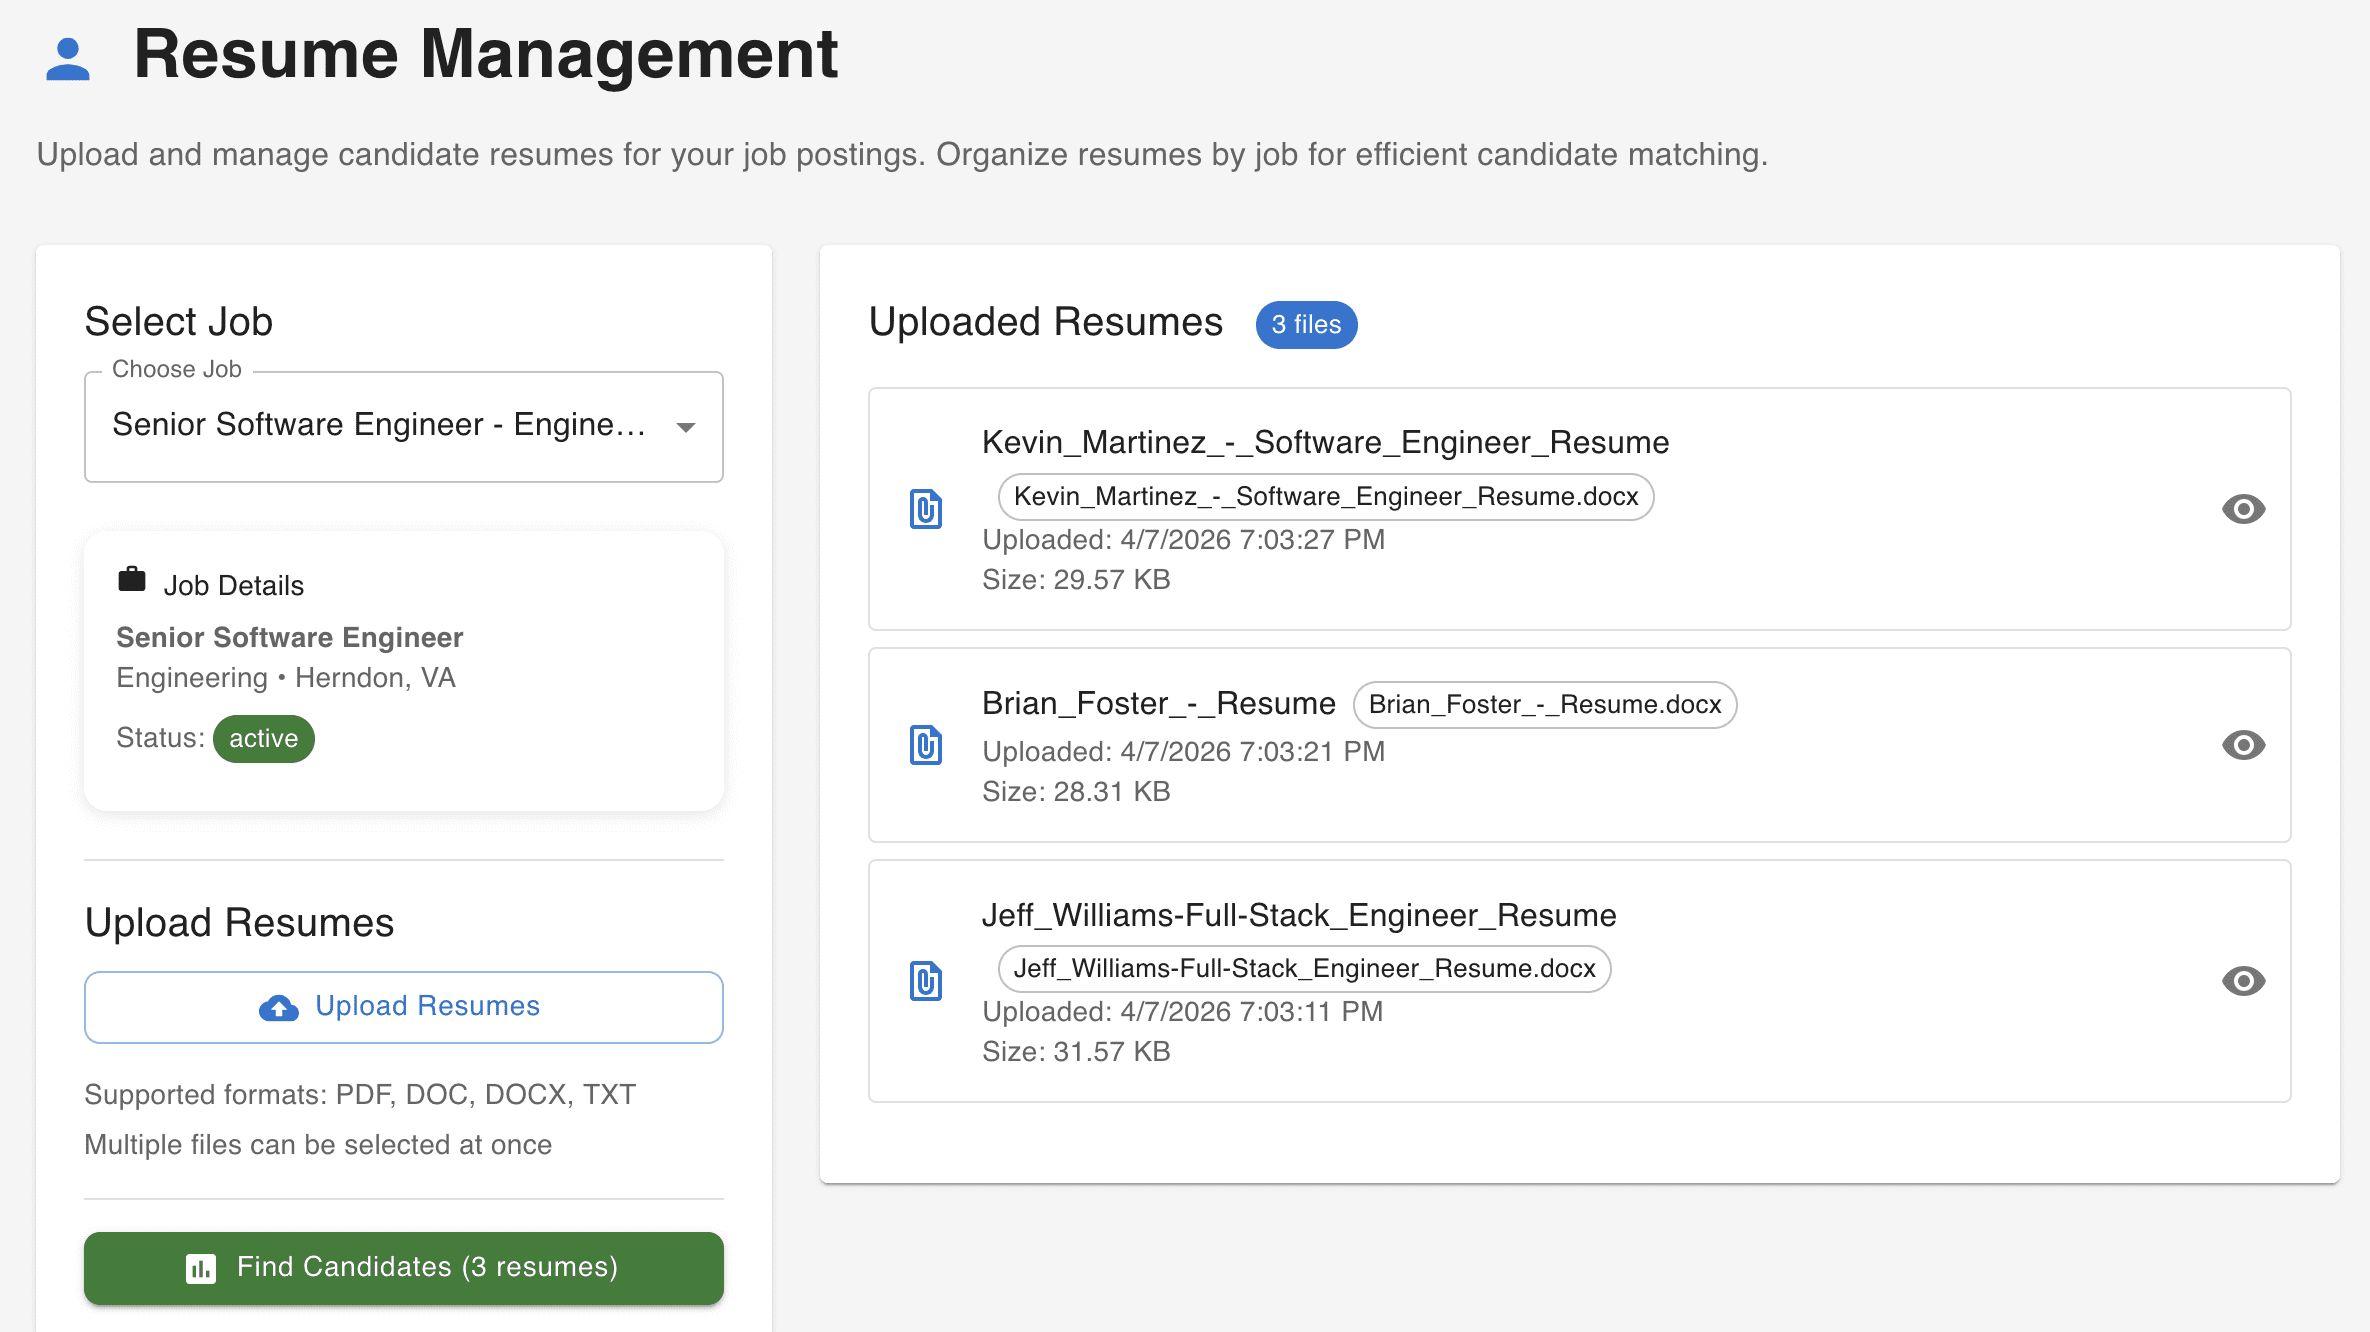This screenshot has height=1332, width=2370.
Task: Select the Brian_Foster_-_Resume title
Action: point(1159,703)
